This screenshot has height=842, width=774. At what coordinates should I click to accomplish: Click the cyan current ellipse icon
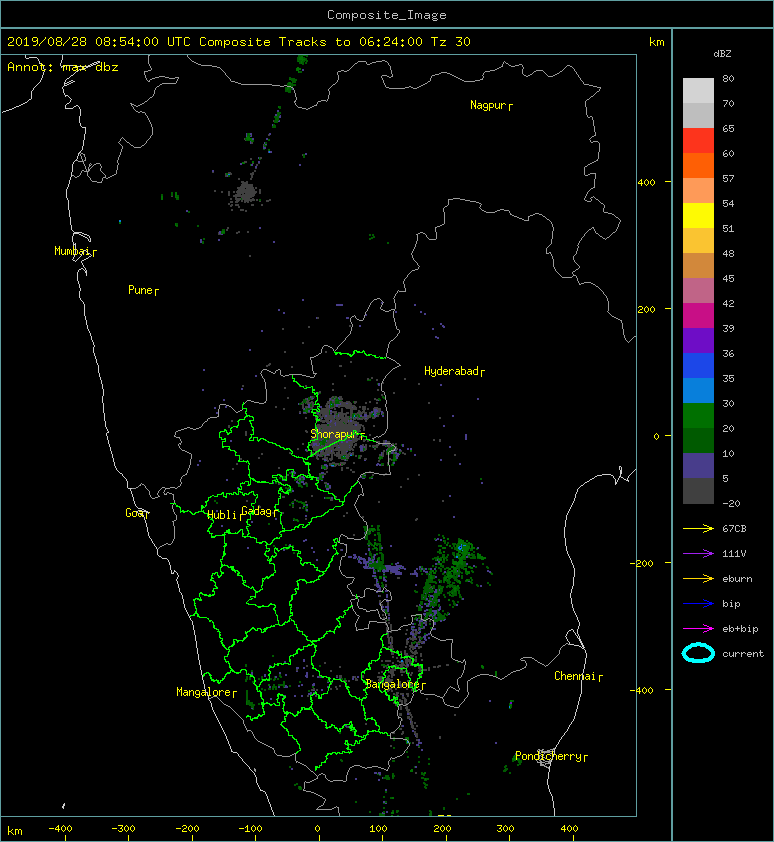(x=698, y=653)
